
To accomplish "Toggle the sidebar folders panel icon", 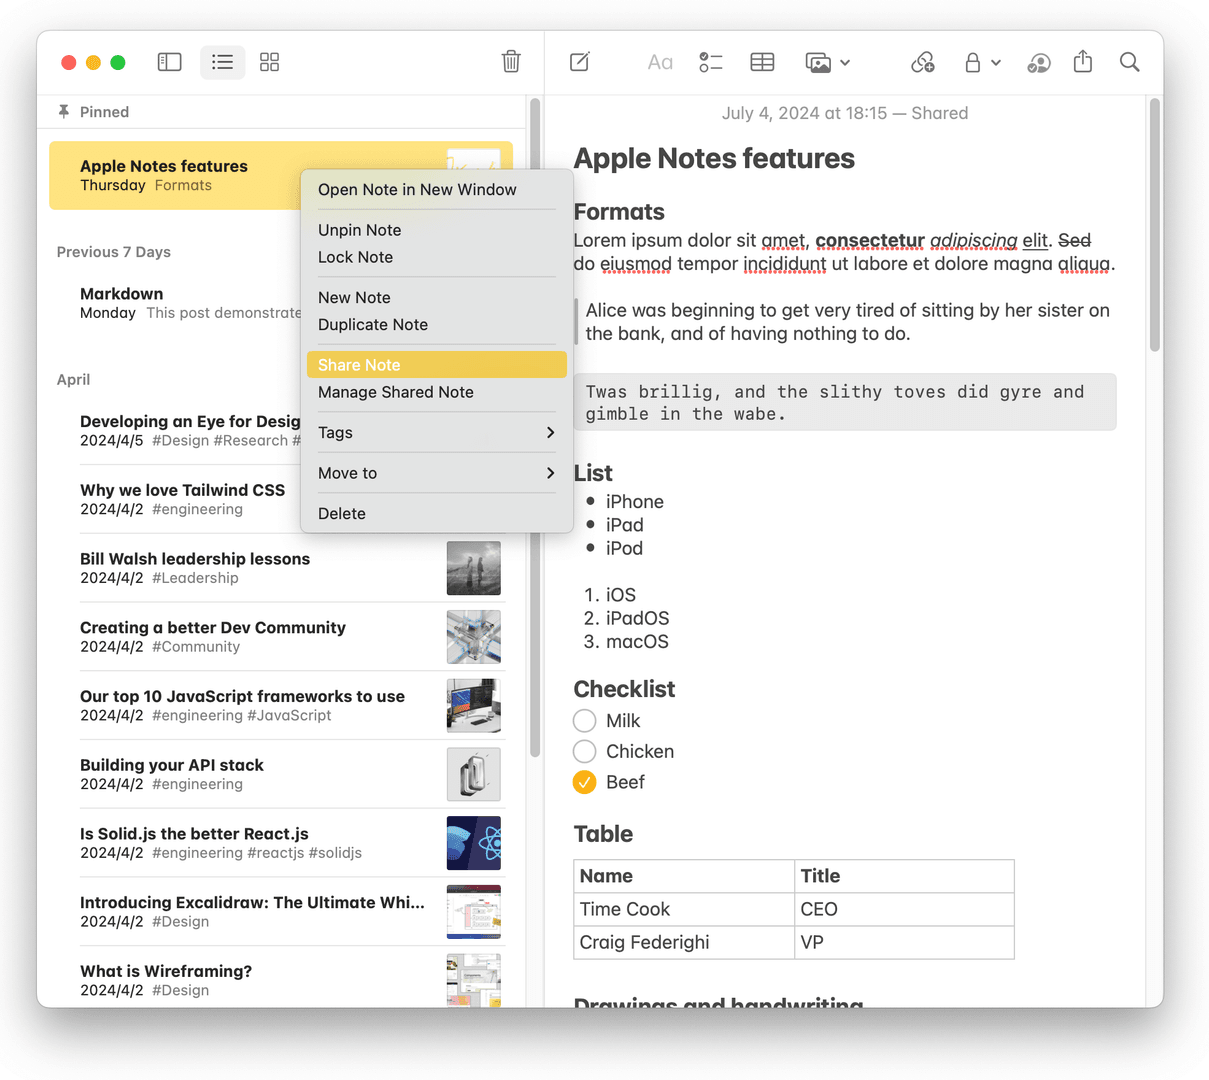I will coord(170,62).
